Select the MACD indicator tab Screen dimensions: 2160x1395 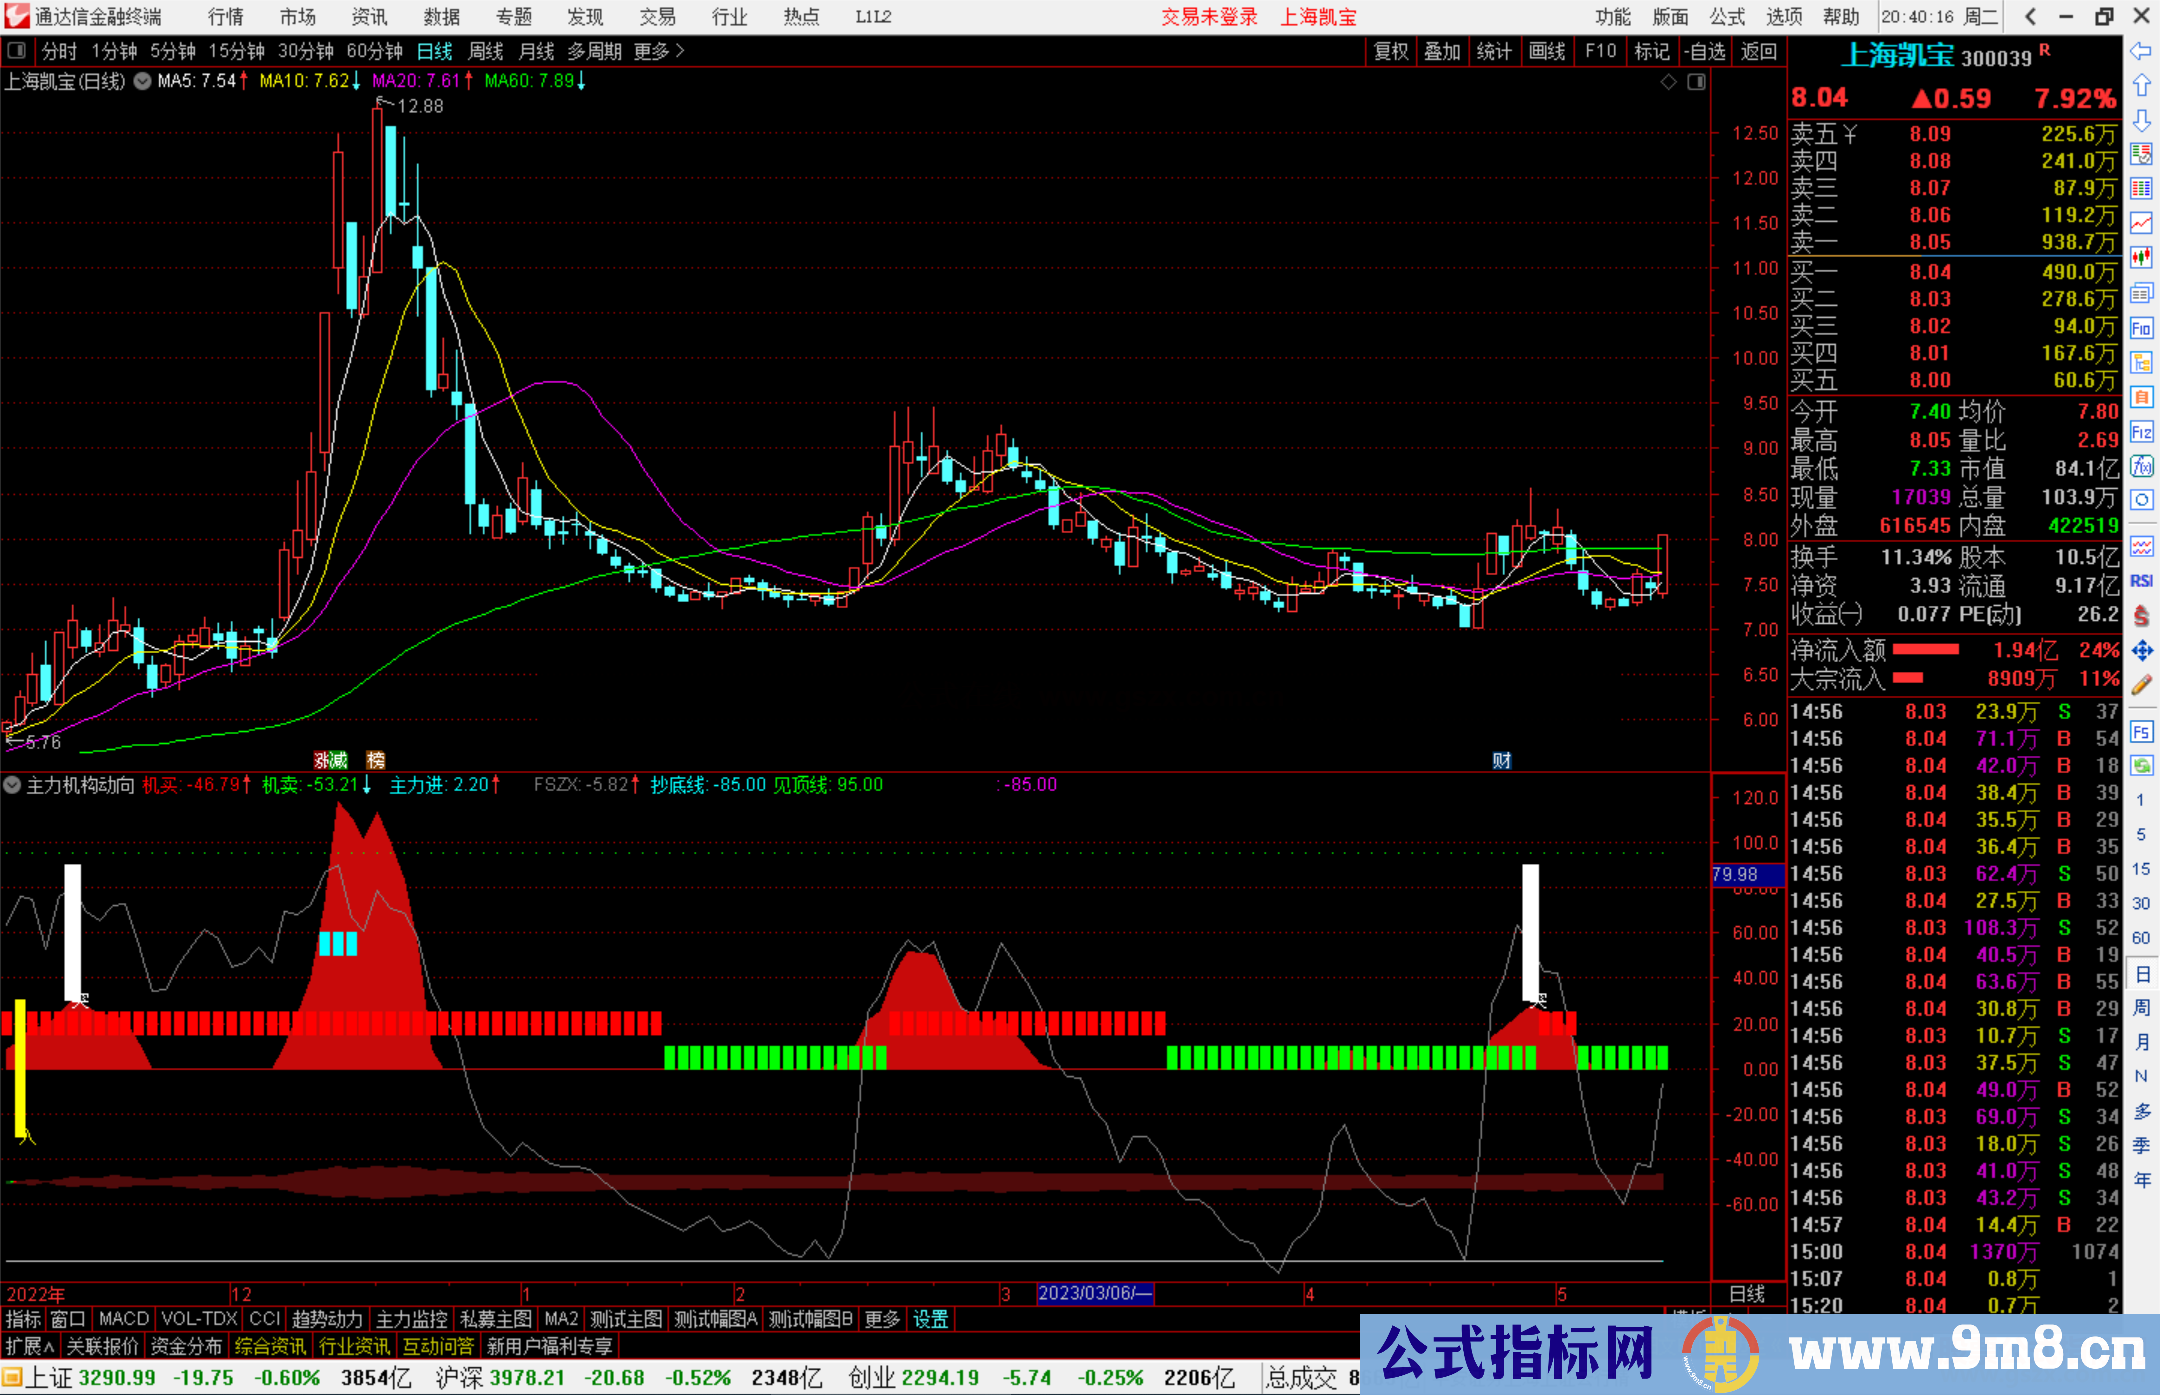[x=123, y=1319]
